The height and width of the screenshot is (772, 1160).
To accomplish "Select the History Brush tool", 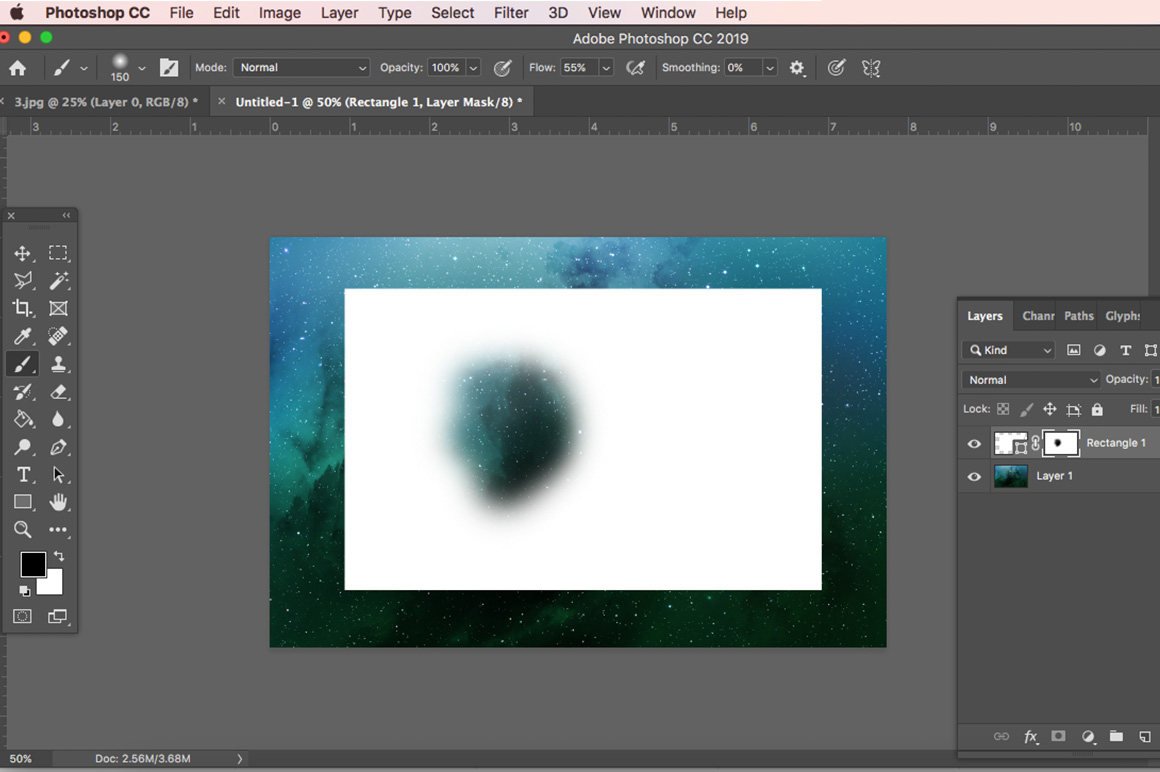I will [22, 392].
